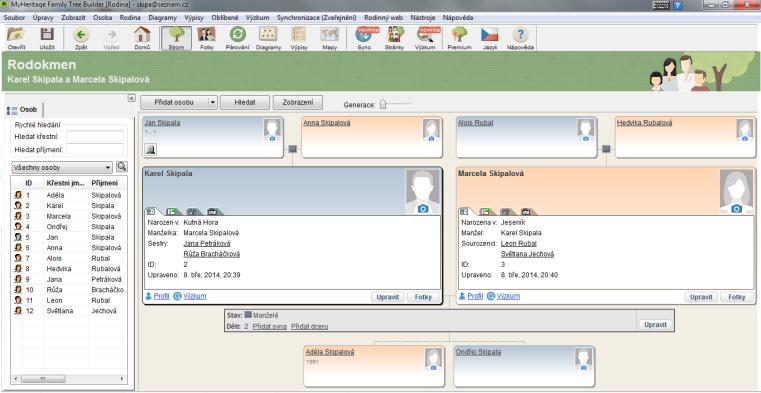This screenshot has width=761, height=393.
Task: Click Upravit in the Manželé status bar
Action: pos(656,325)
